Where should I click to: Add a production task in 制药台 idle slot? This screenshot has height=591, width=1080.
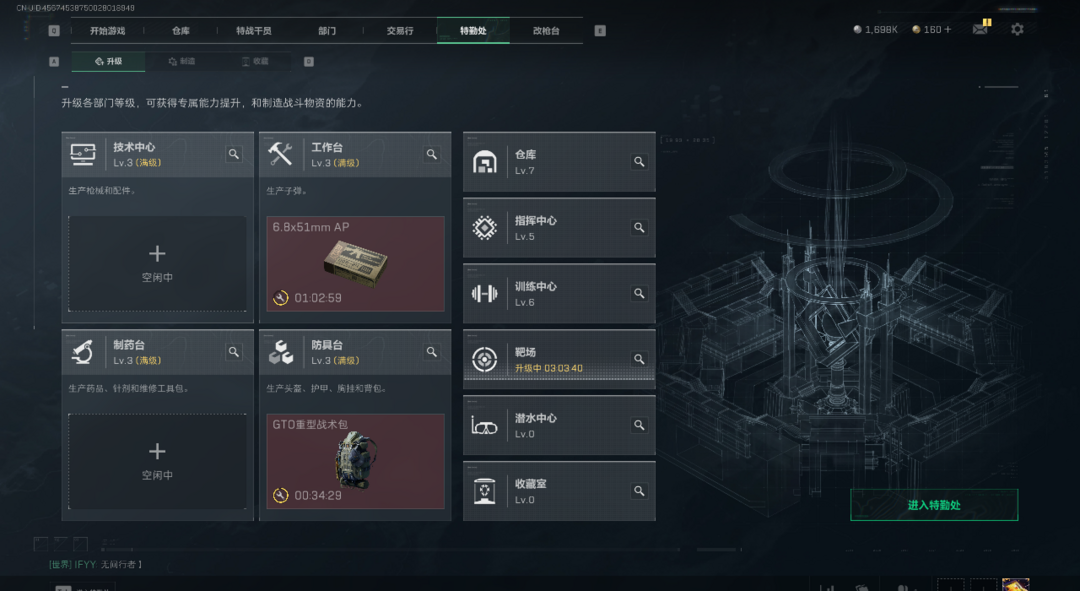pyautogui.click(x=157, y=462)
